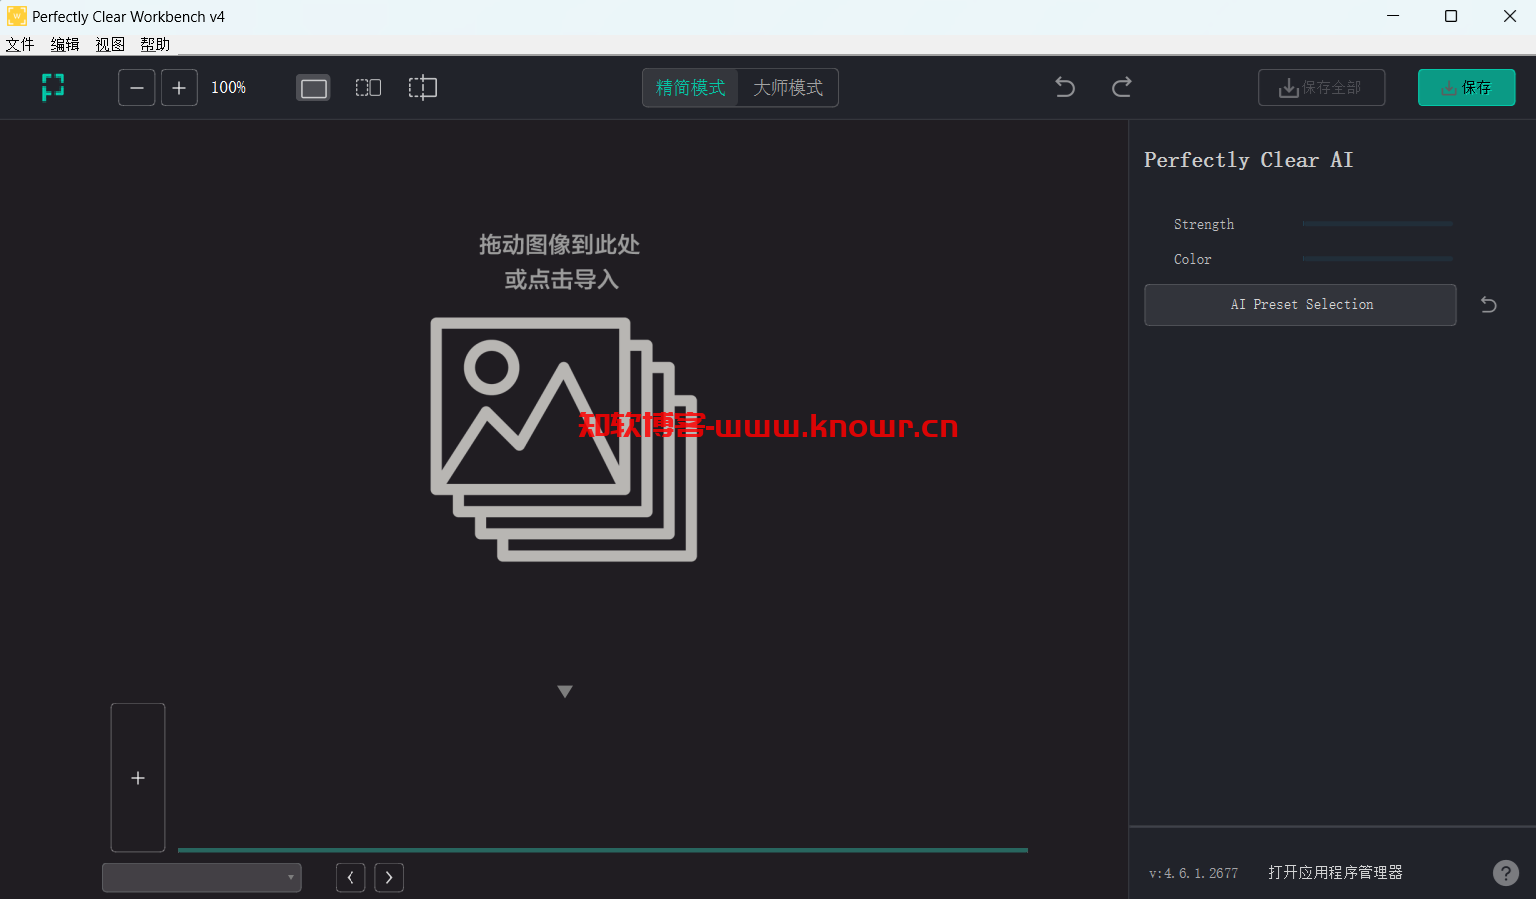
Task: Add image using the filmstrip plus tile
Action: pyautogui.click(x=138, y=778)
